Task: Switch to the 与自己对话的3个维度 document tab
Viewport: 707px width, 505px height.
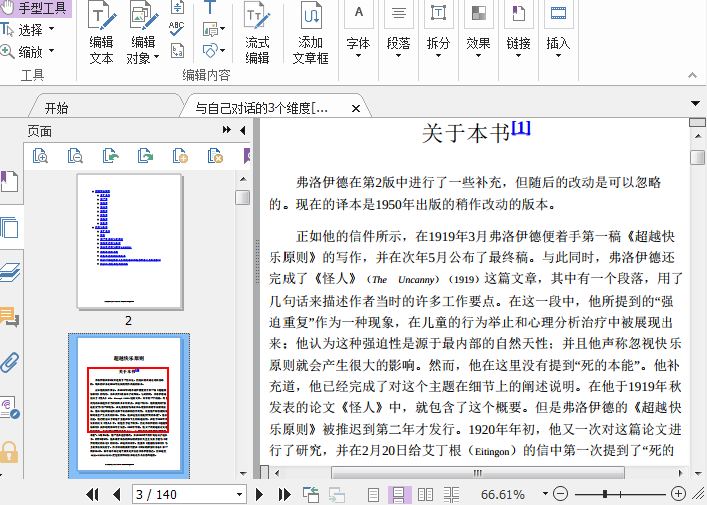Action: (262, 108)
